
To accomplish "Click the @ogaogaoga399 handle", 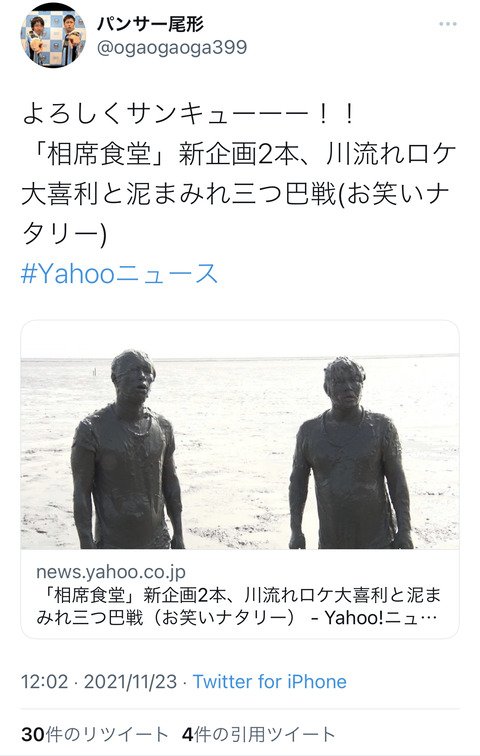I will pyautogui.click(x=172, y=47).
